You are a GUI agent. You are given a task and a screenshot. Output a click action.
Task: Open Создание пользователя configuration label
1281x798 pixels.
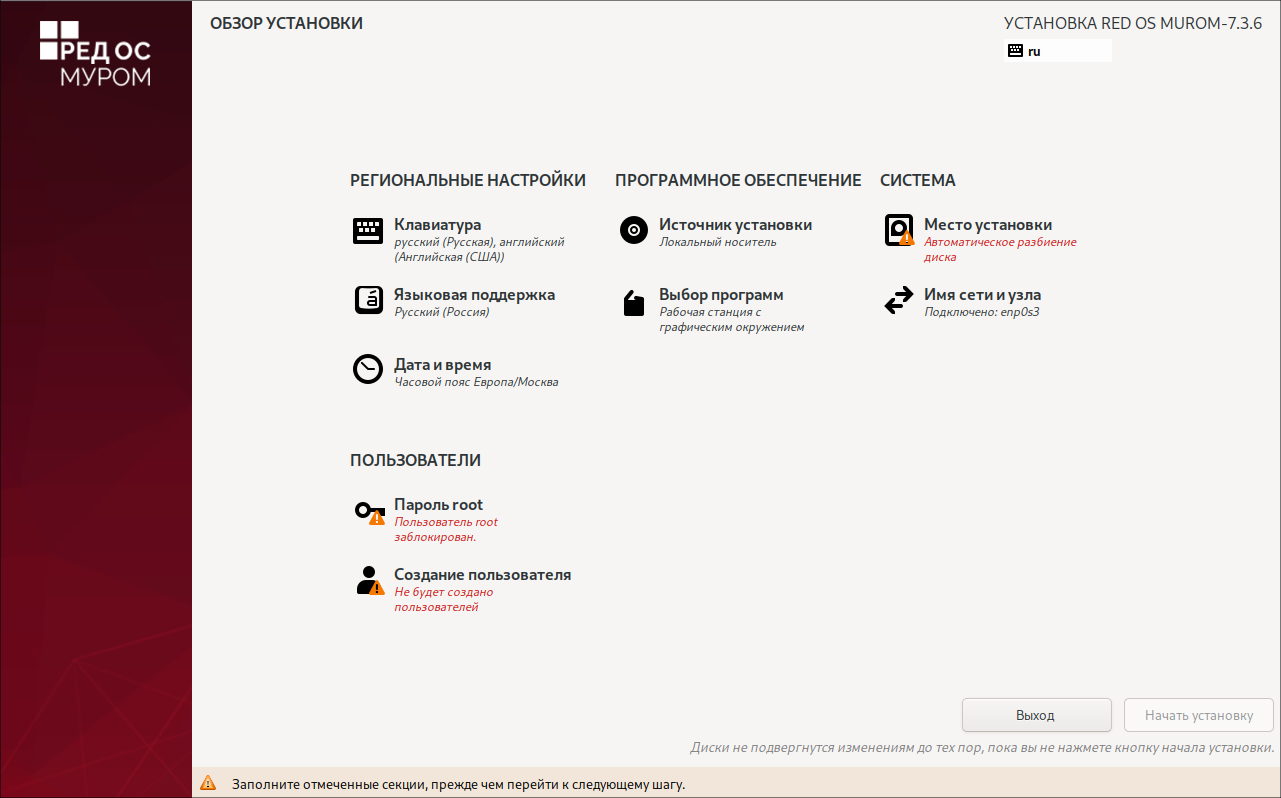tap(482, 575)
